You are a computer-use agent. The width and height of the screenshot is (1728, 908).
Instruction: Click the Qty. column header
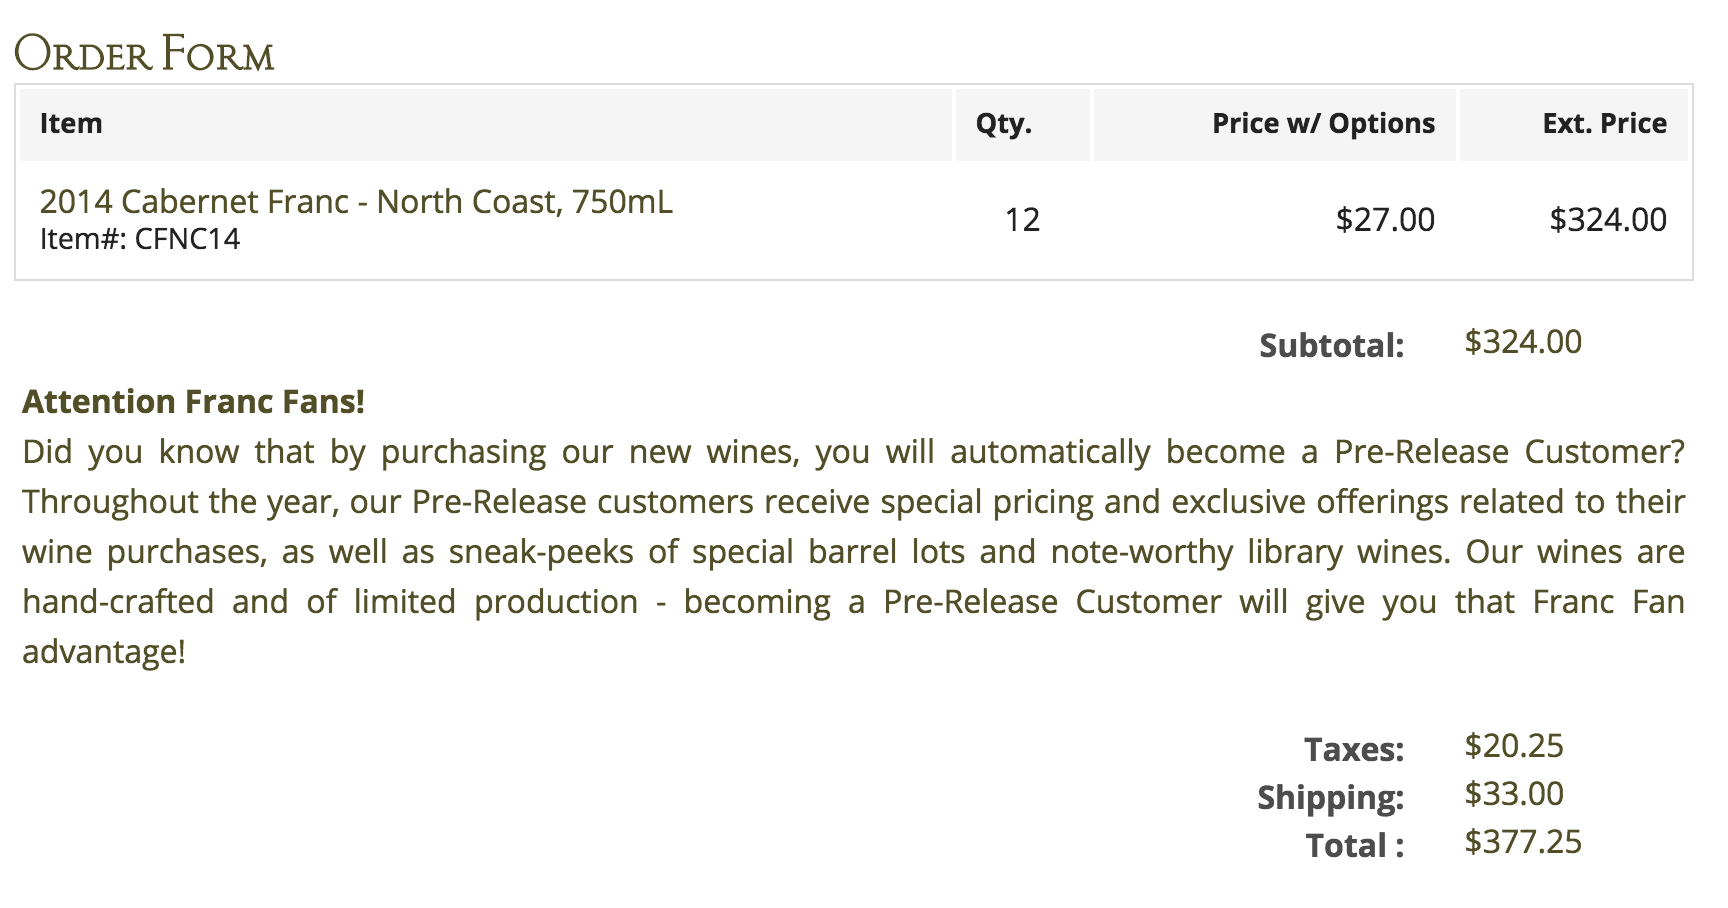click(x=1003, y=123)
